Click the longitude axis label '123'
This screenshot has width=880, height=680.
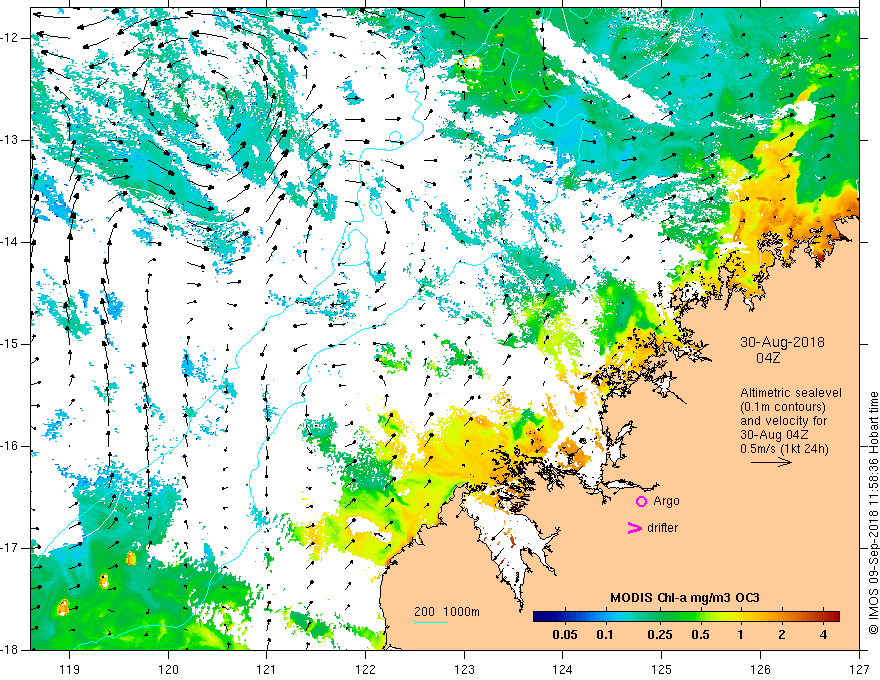point(464,669)
